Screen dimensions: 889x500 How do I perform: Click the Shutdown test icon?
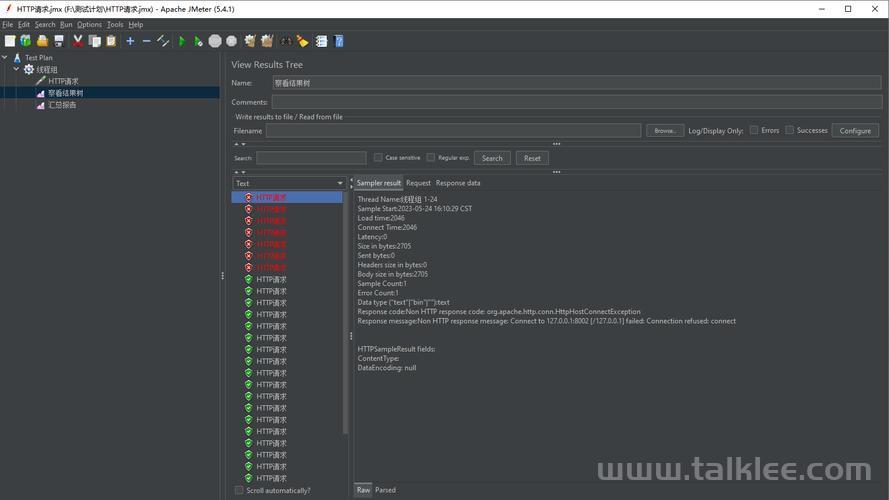pyautogui.click(x=231, y=41)
